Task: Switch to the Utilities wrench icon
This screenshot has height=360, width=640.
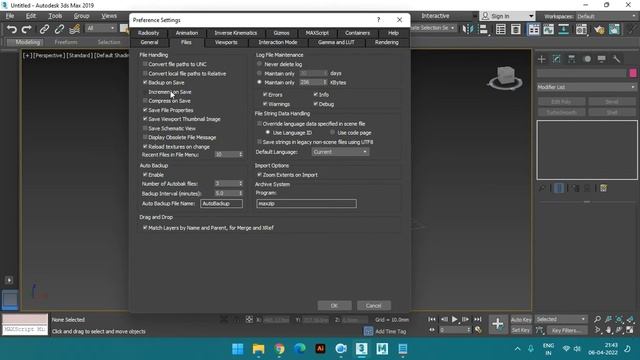Action: point(616,59)
